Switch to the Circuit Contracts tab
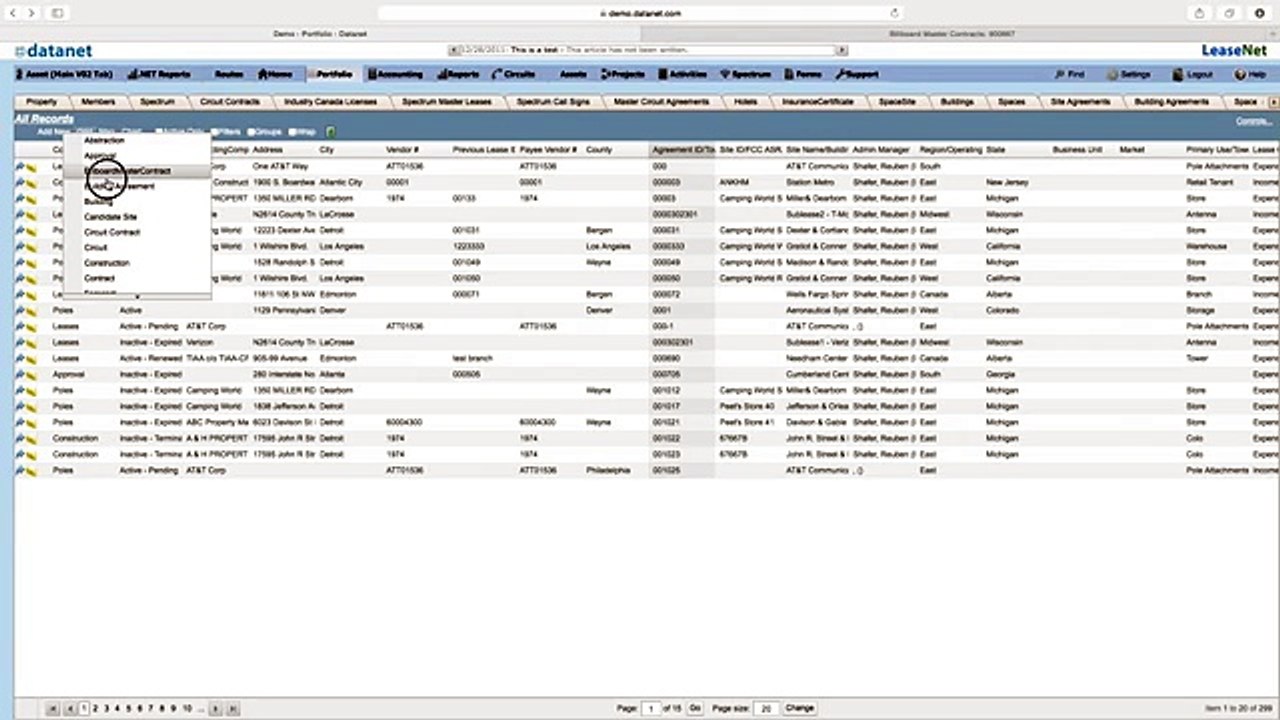This screenshot has width=1280, height=720. tap(229, 102)
